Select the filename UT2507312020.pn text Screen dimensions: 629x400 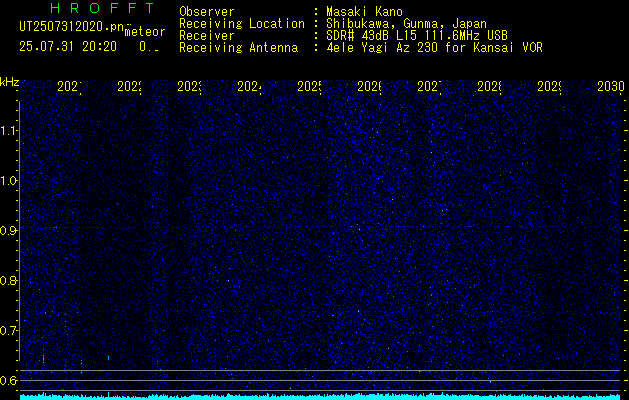[72, 27]
